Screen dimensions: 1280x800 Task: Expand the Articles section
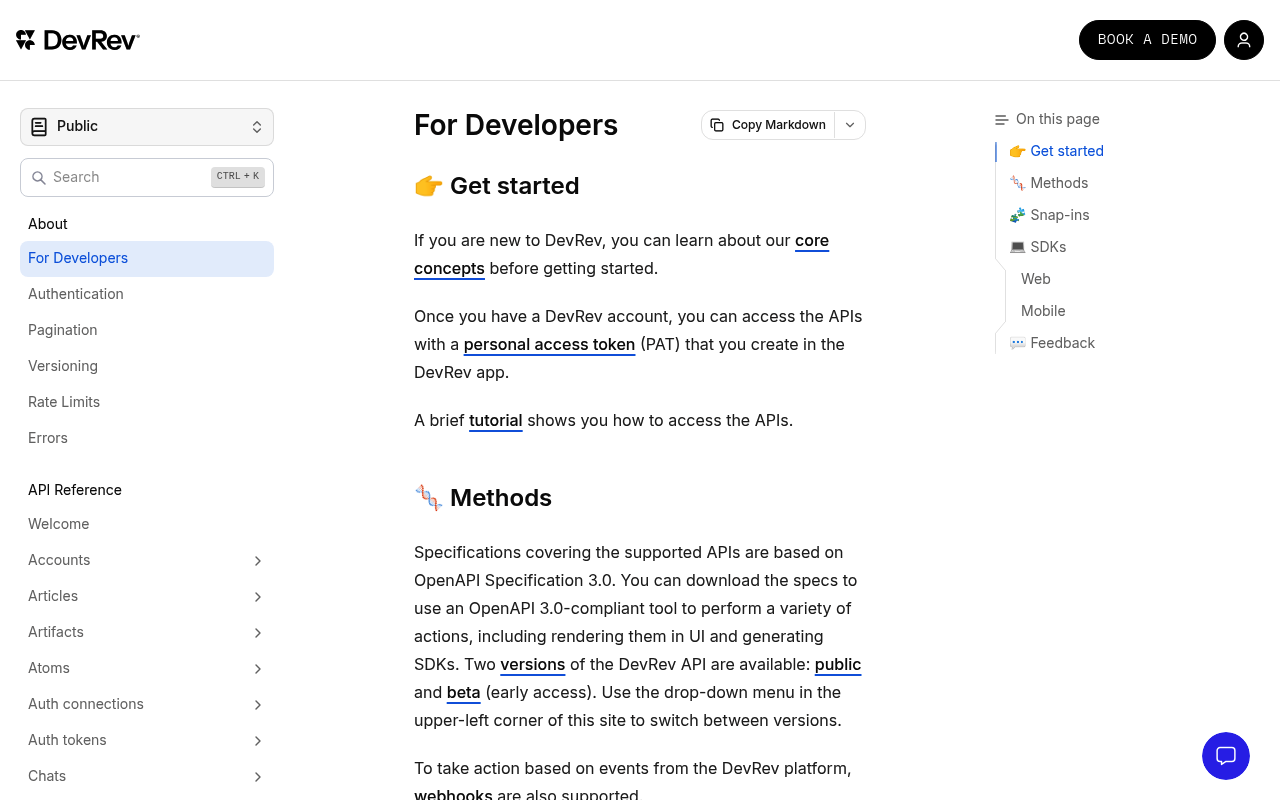[x=258, y=597]
